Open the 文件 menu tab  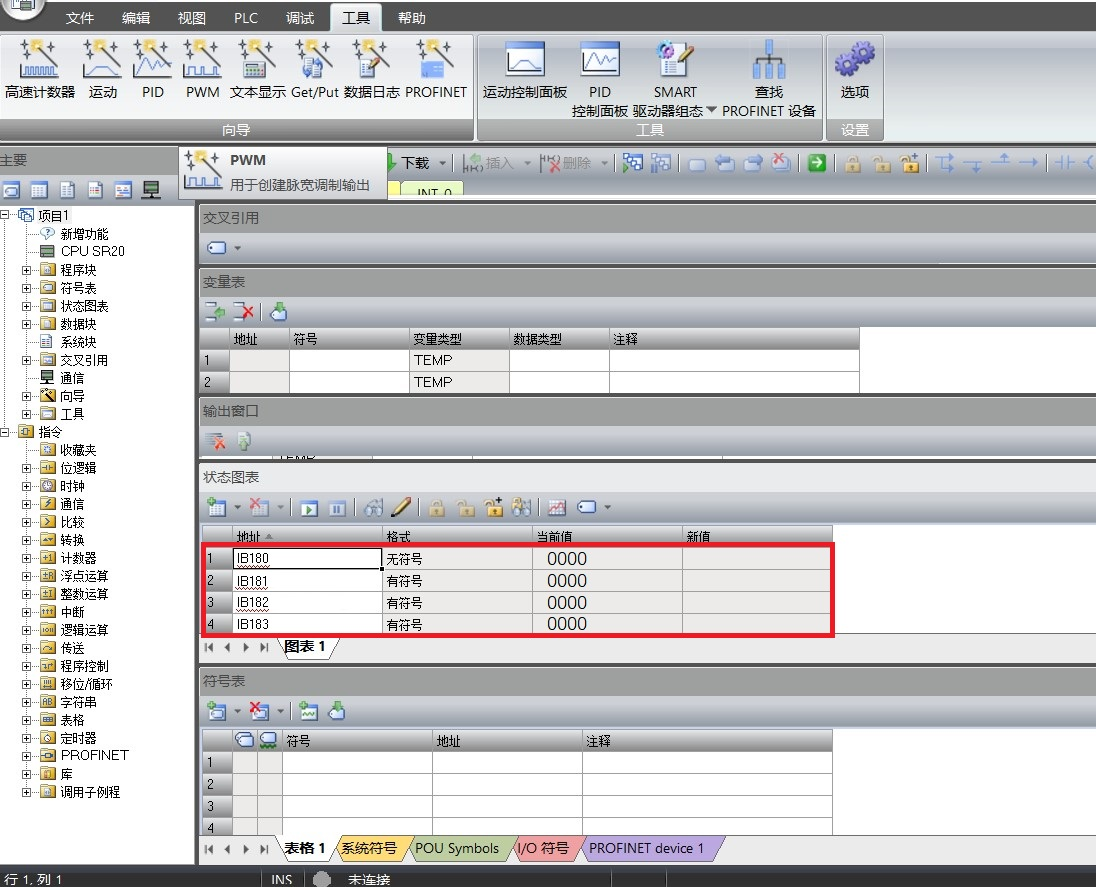80,17
